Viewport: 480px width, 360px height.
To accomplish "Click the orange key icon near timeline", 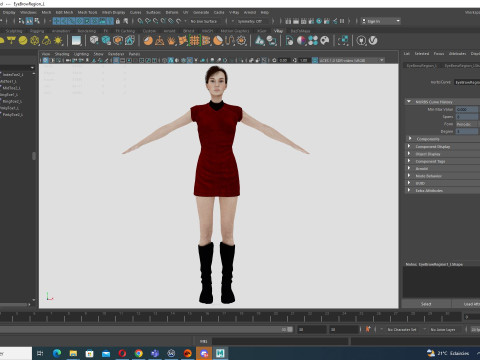I will [368, 329].
